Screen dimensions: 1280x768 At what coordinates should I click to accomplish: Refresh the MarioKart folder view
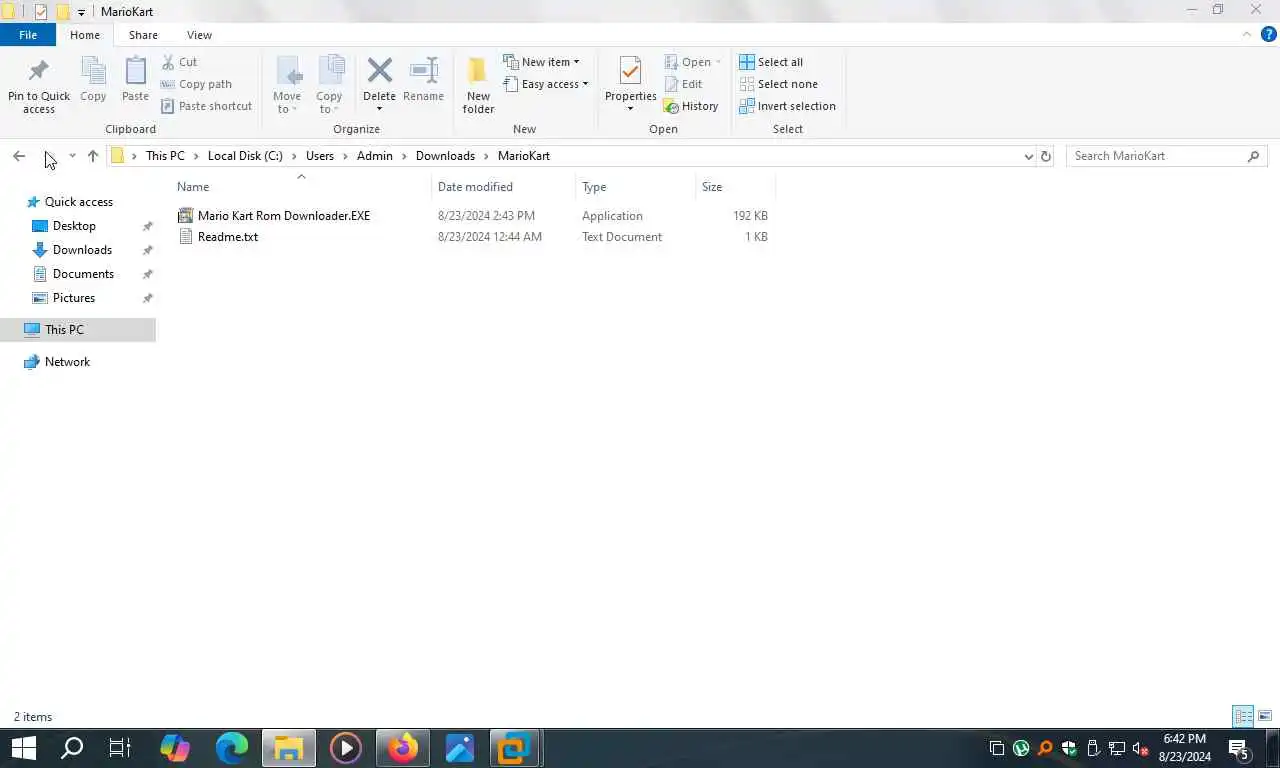(1046, 156)
